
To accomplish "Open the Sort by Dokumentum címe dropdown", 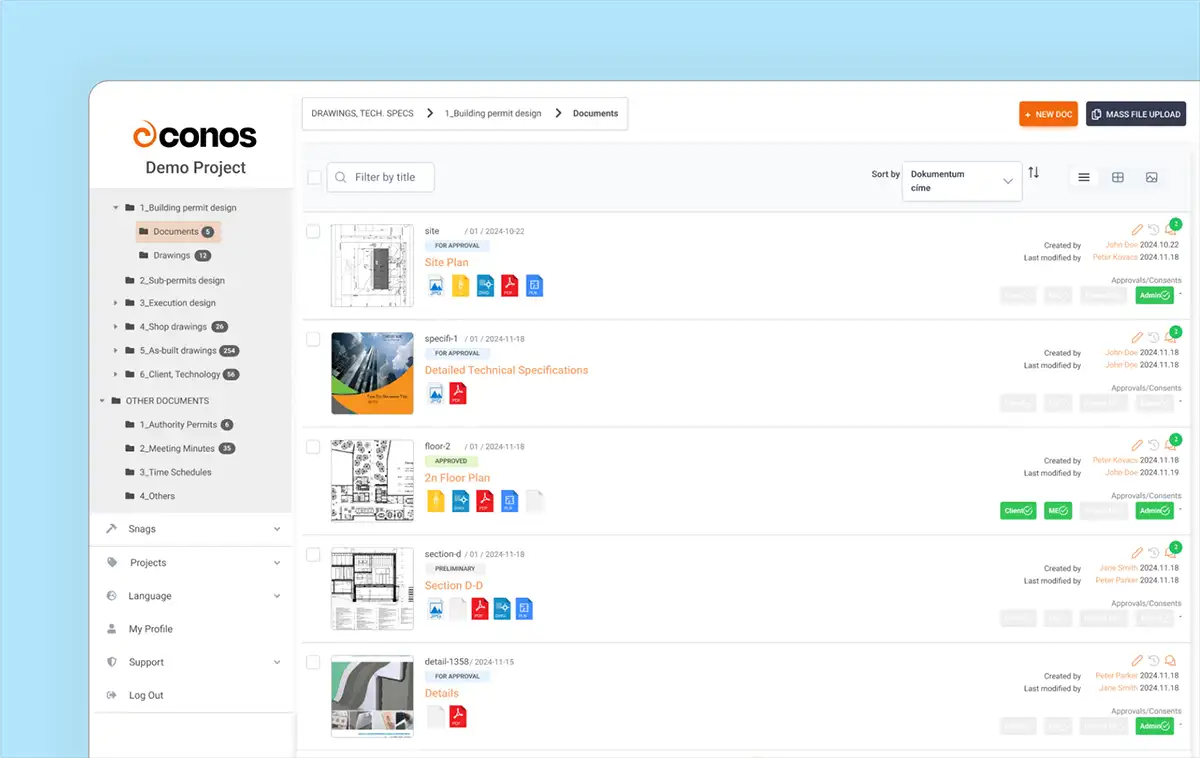I will (x=962, y=181).
